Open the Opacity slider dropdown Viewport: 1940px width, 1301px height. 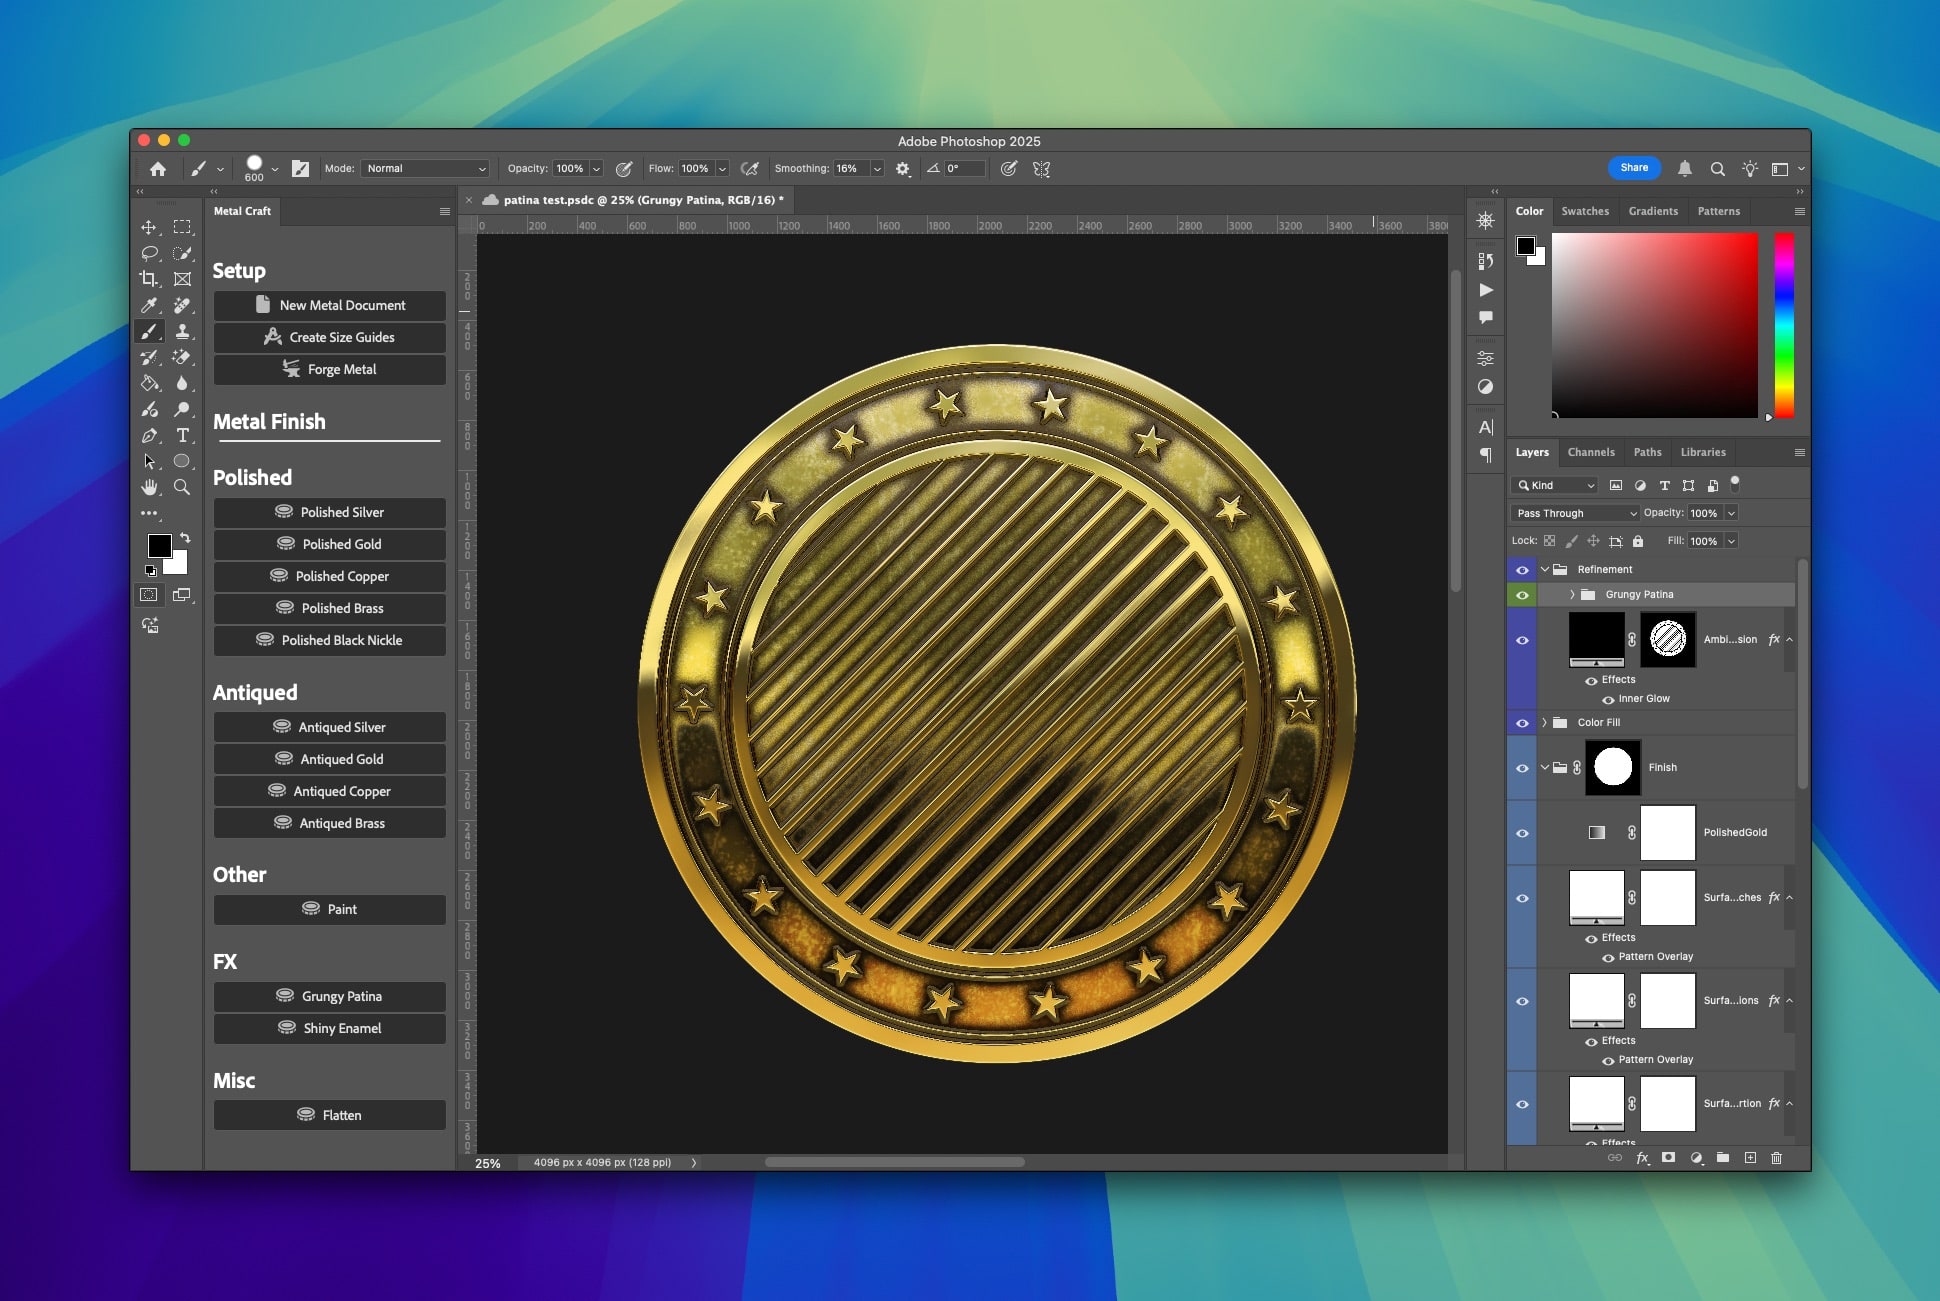coord(597,169)
